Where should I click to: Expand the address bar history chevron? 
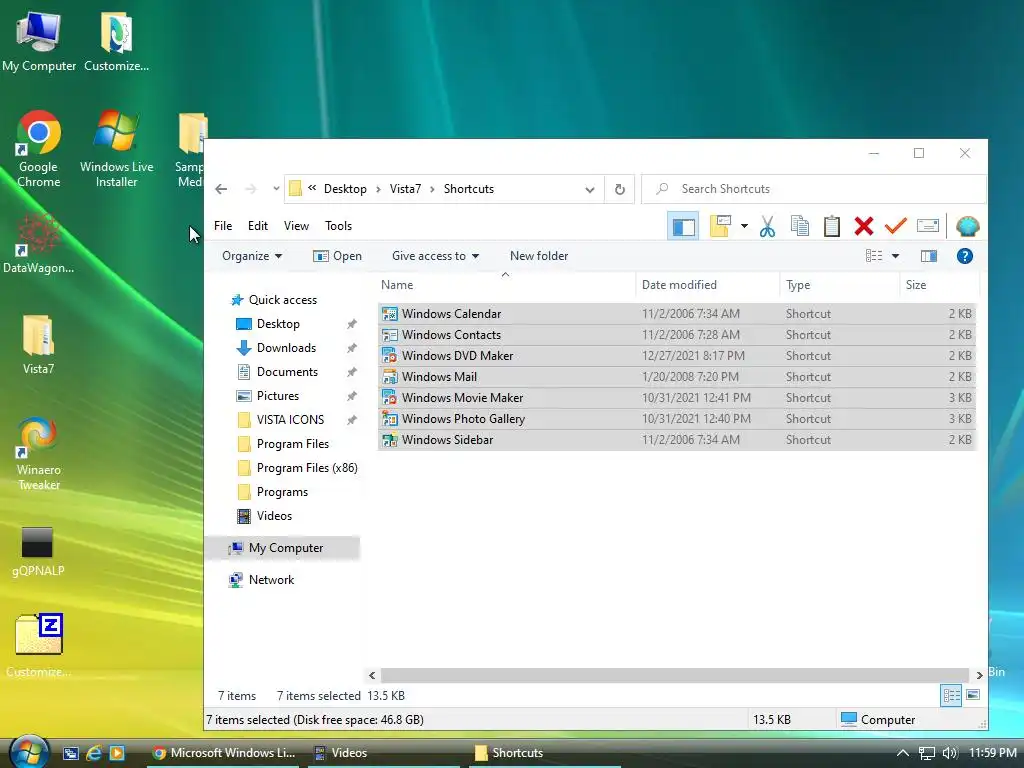(x=590, y=189)
